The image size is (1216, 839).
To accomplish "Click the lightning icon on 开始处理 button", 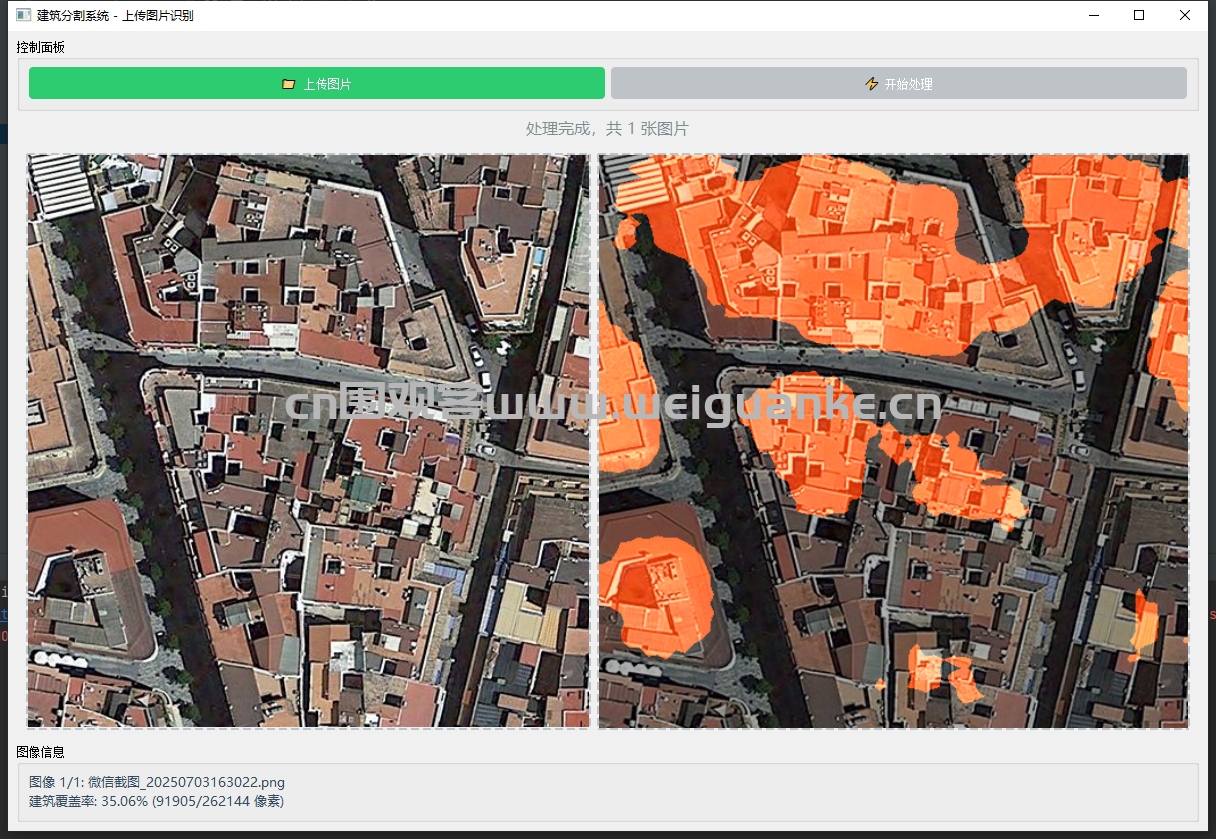I will coord(871,84).
